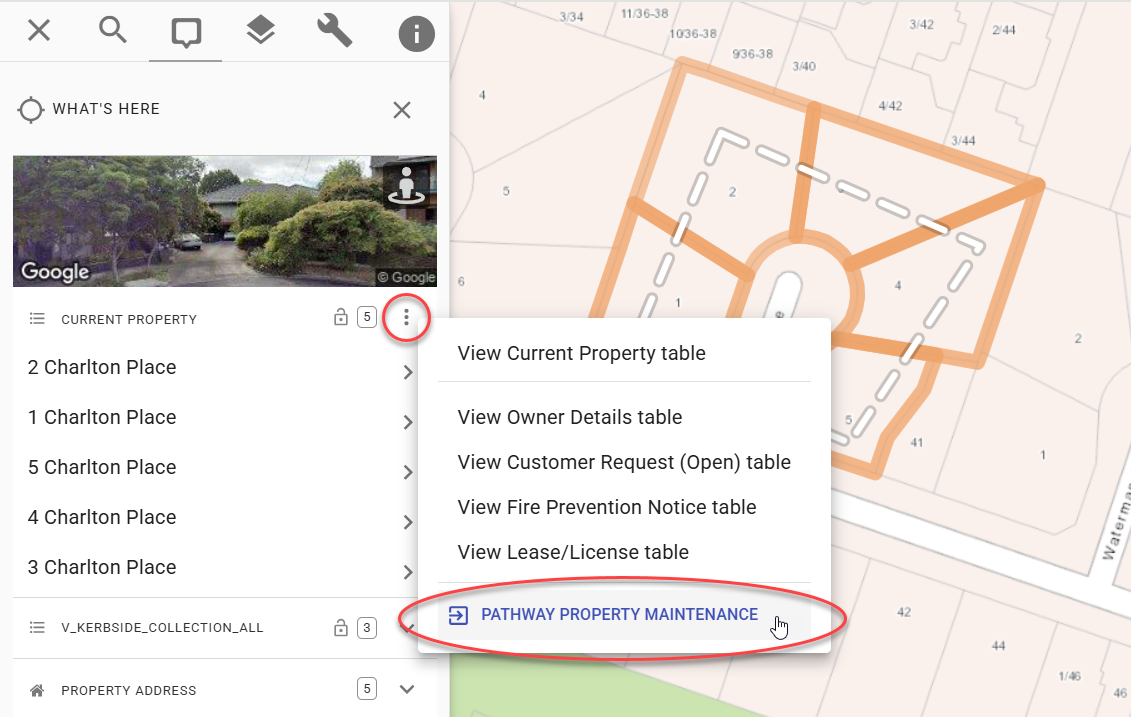
Task: Open the wrench tools icon
Action: [334, 30]
